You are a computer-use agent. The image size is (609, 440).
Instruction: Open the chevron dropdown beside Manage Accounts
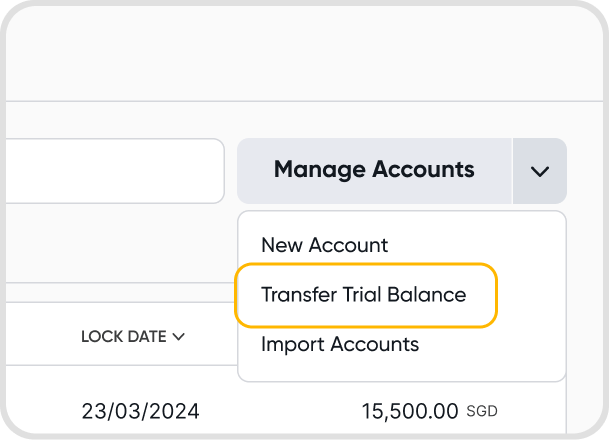(x=540, y=171)
